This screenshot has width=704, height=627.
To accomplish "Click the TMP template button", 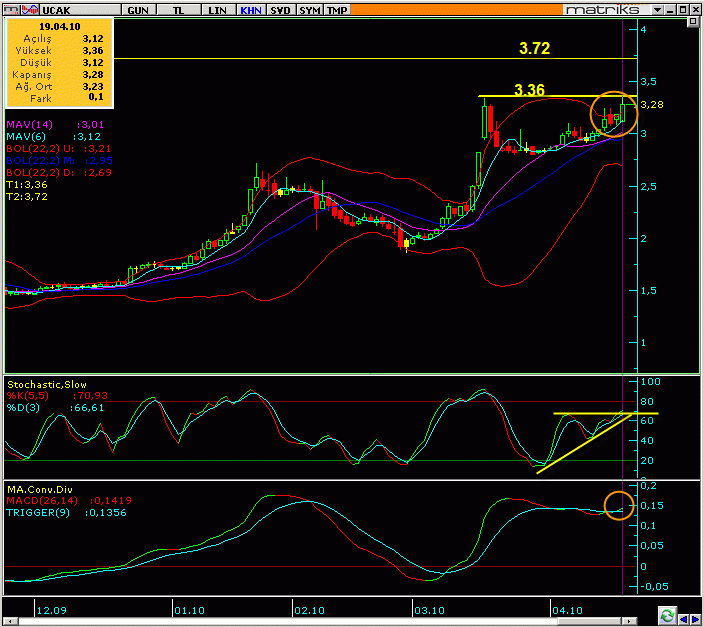I will coord(338,9).
